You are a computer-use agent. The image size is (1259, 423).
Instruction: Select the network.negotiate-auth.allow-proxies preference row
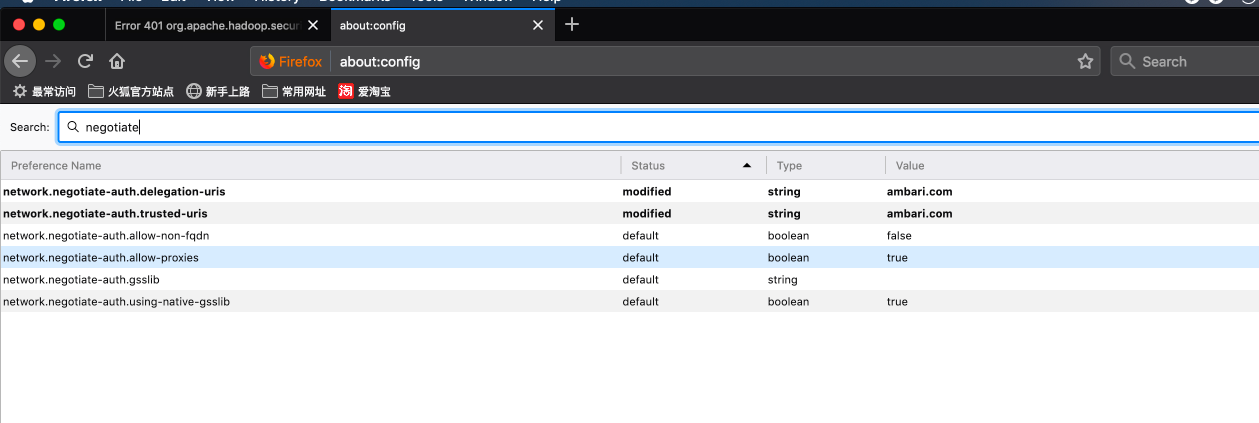pos(101,258)
